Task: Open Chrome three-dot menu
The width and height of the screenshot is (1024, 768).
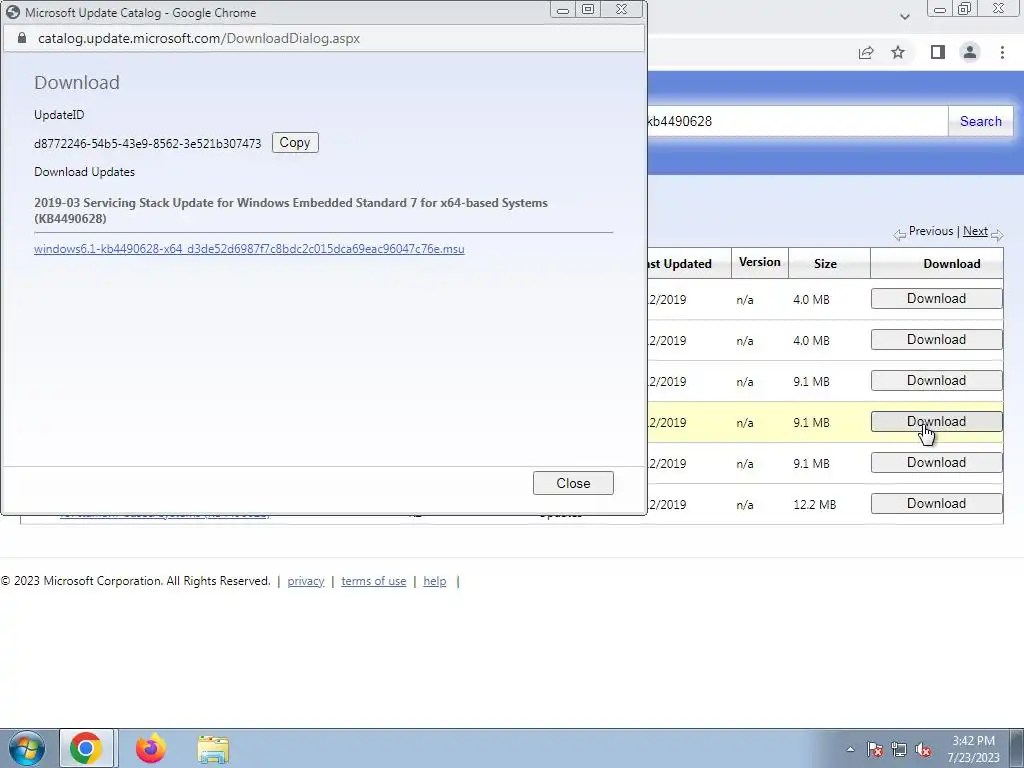Action: (1002, 52)
